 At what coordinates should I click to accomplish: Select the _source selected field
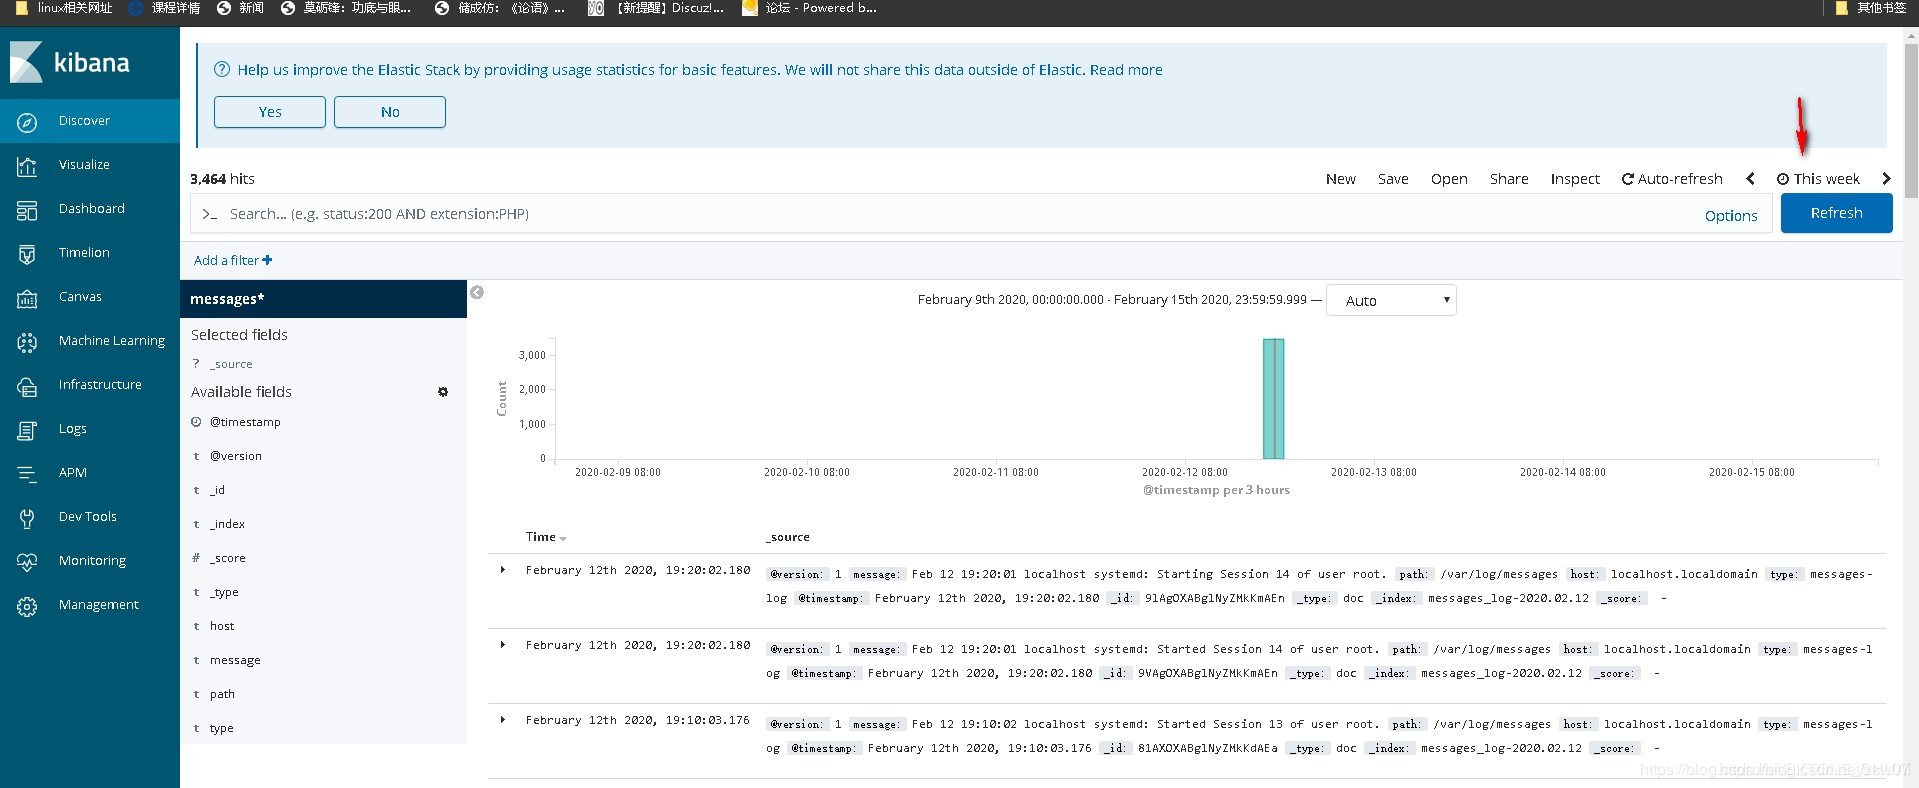[x=231, y=364]
